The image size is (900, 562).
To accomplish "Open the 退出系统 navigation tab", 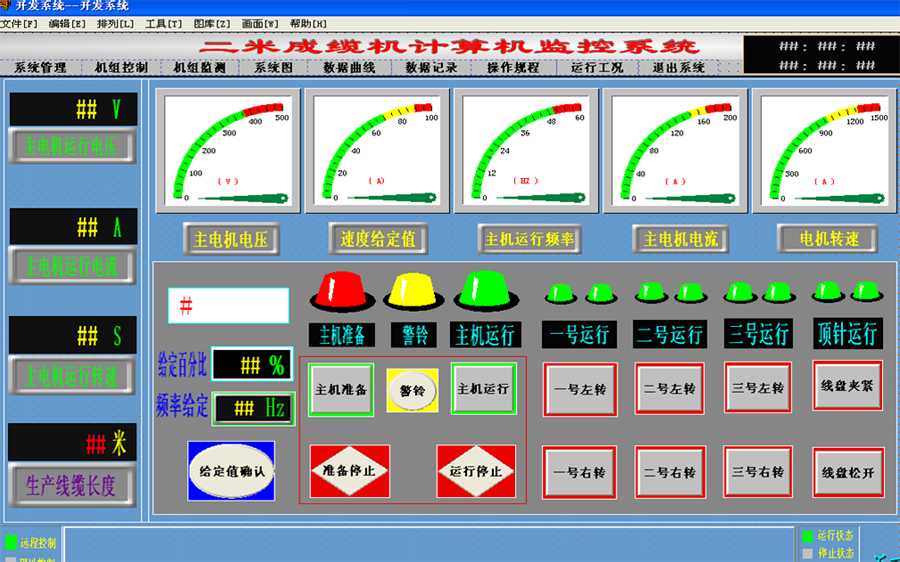I will coord(679,68).
